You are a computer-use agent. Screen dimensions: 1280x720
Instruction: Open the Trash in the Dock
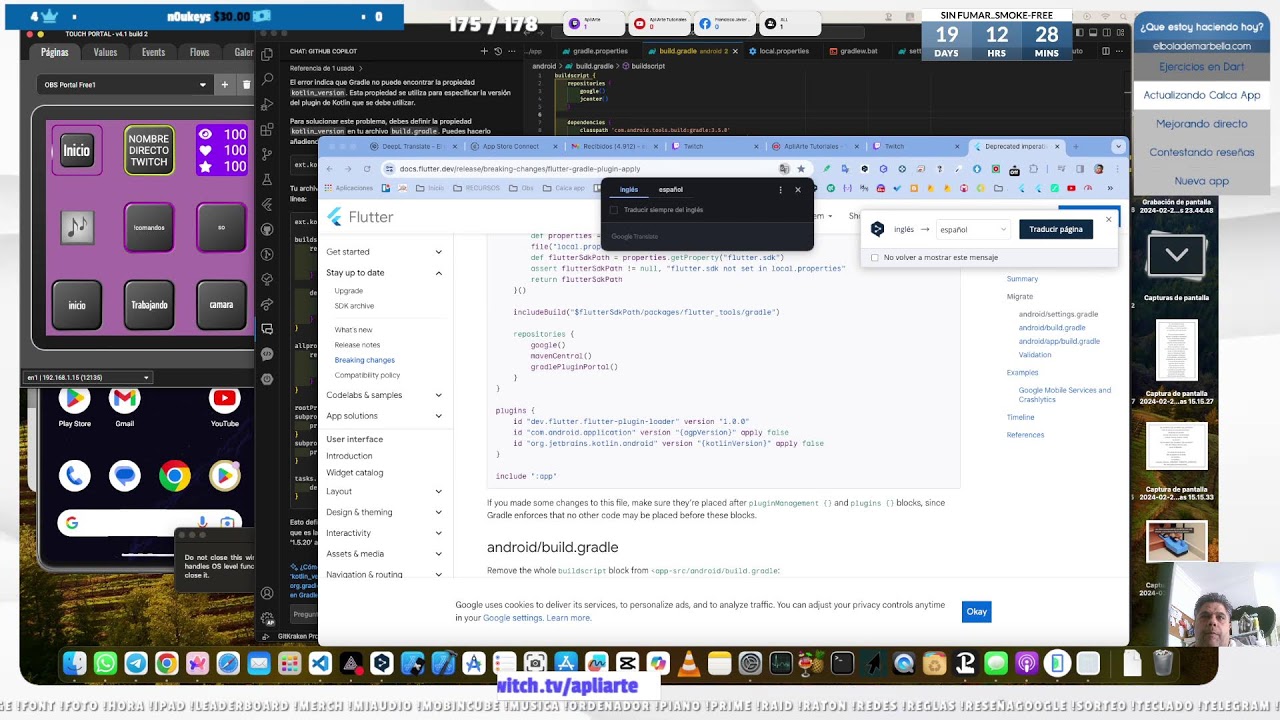click(x=1162, y=663)
